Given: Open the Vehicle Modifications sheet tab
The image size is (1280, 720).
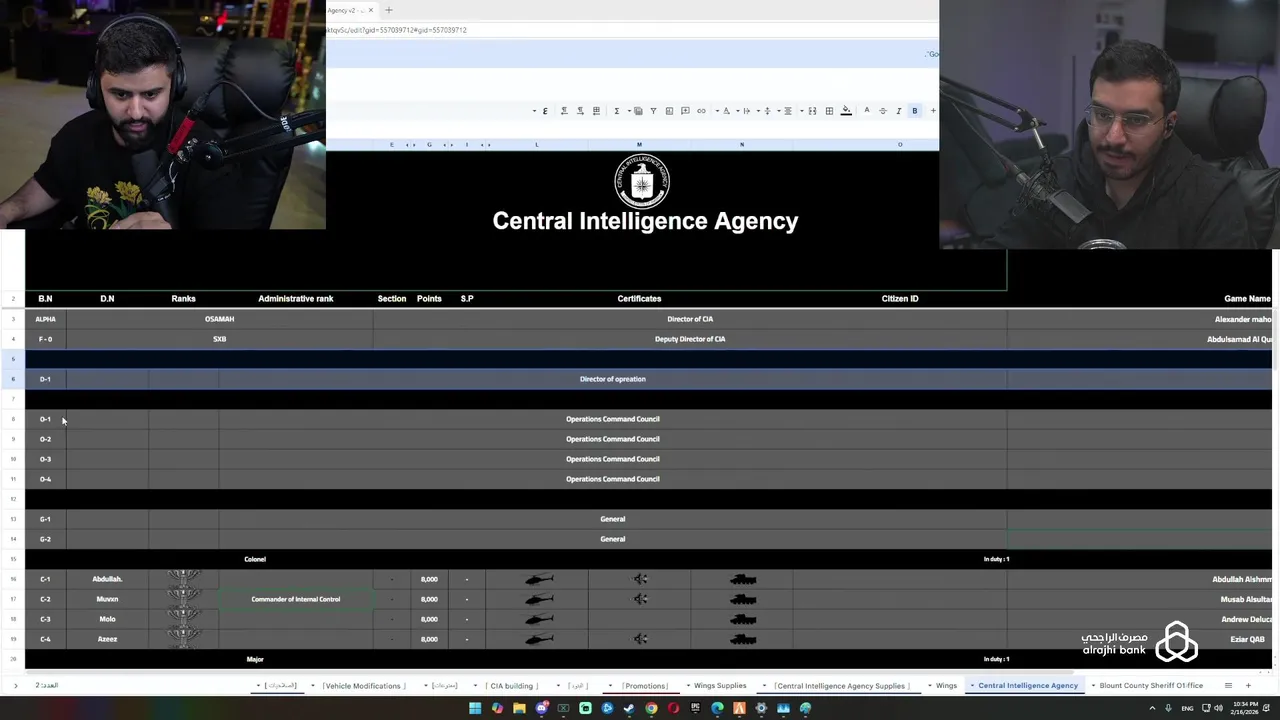Looking at the screenshot, I should point(363,686).
